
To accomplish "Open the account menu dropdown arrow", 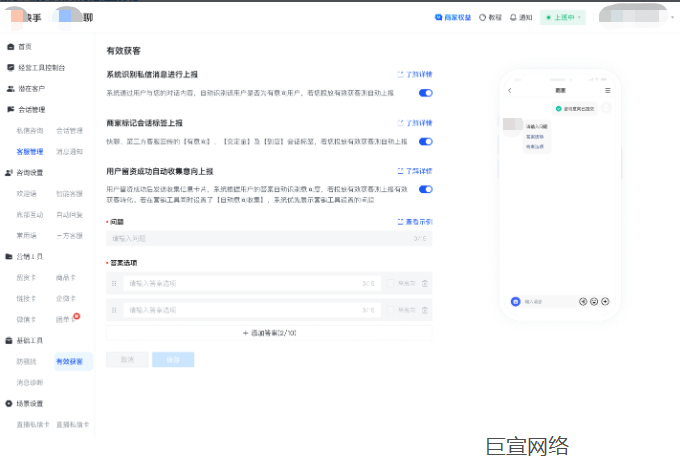I will 673,17.
